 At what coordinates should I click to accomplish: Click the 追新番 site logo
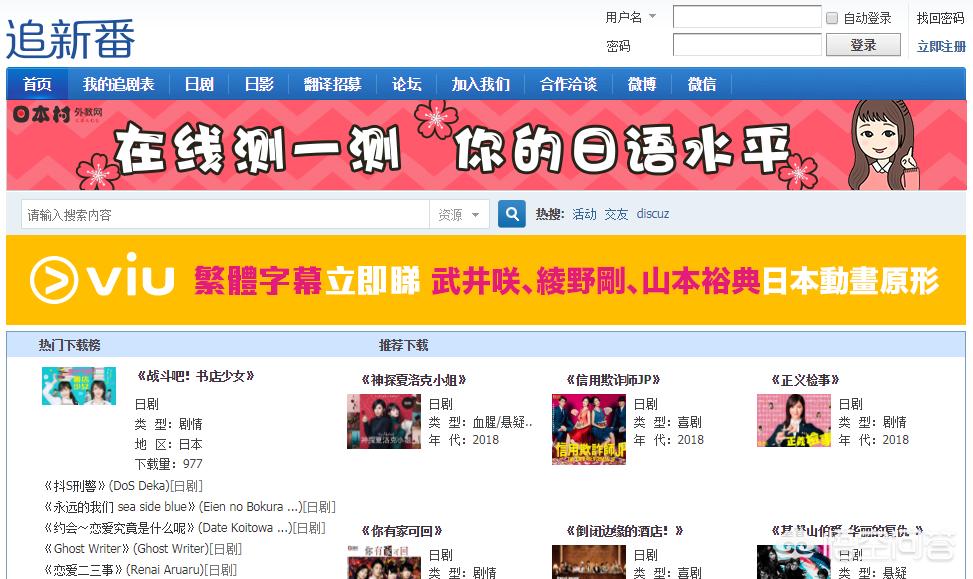click(x=70, y=36)
